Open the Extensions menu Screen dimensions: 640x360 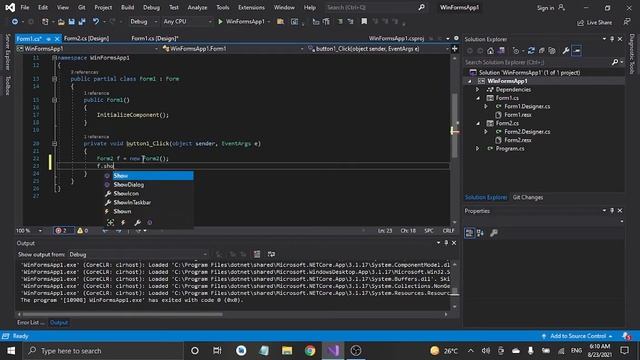coord(251,7)
